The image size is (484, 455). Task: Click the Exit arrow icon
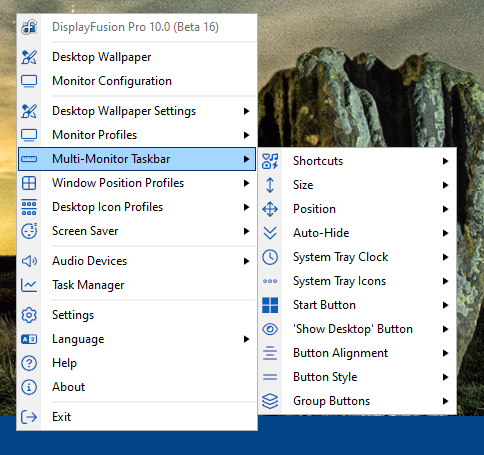[x=29, y=417]
